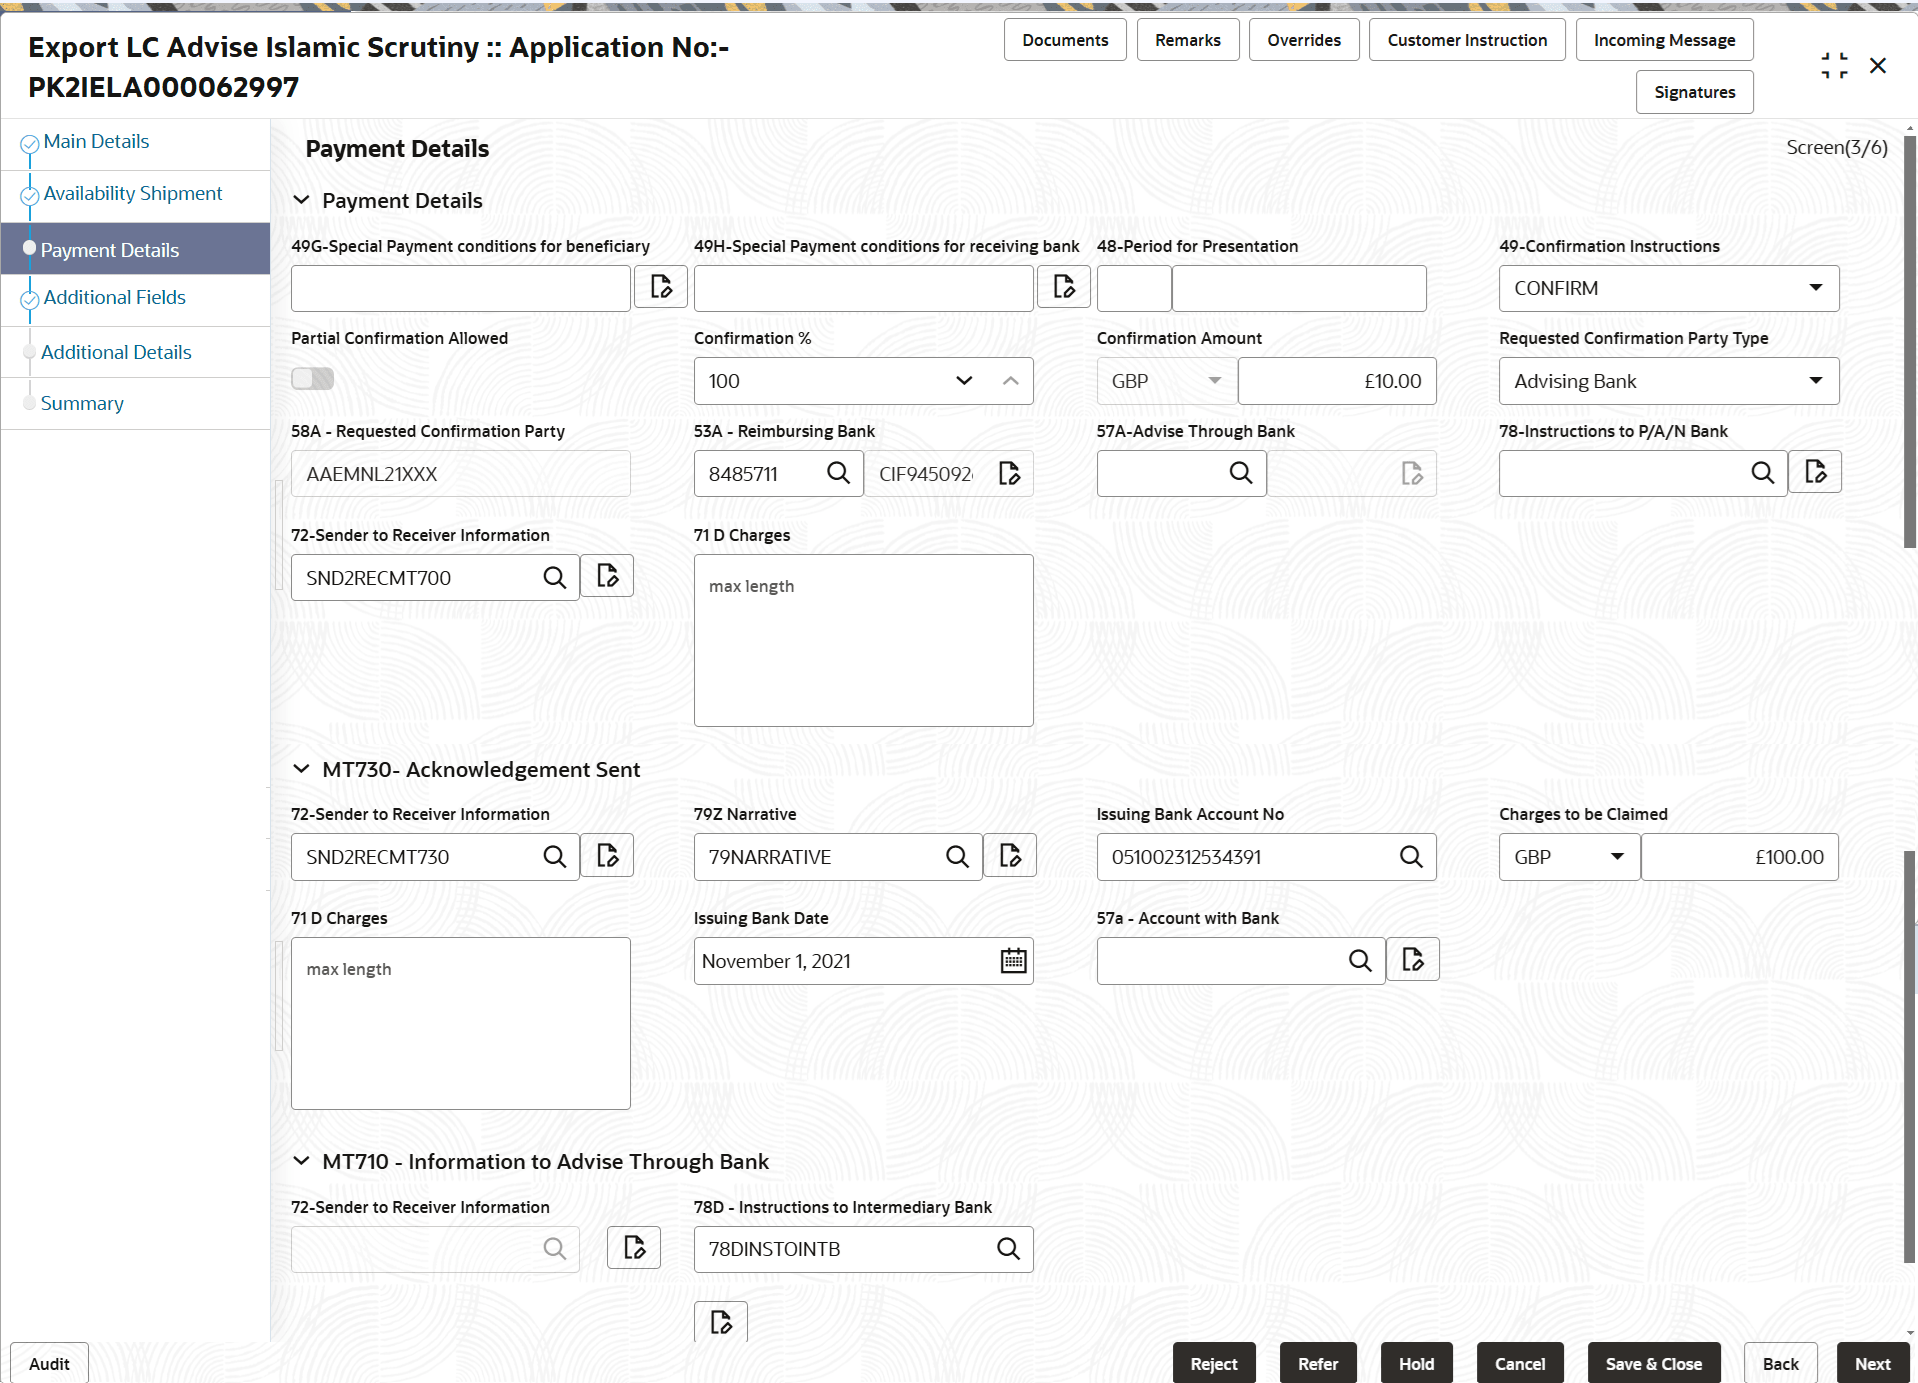Open the calendar picker for Issuing Bank Date
The height and width of the screenshot is (1383, 1918).
pyautogui.click(x=1013, y=960)
